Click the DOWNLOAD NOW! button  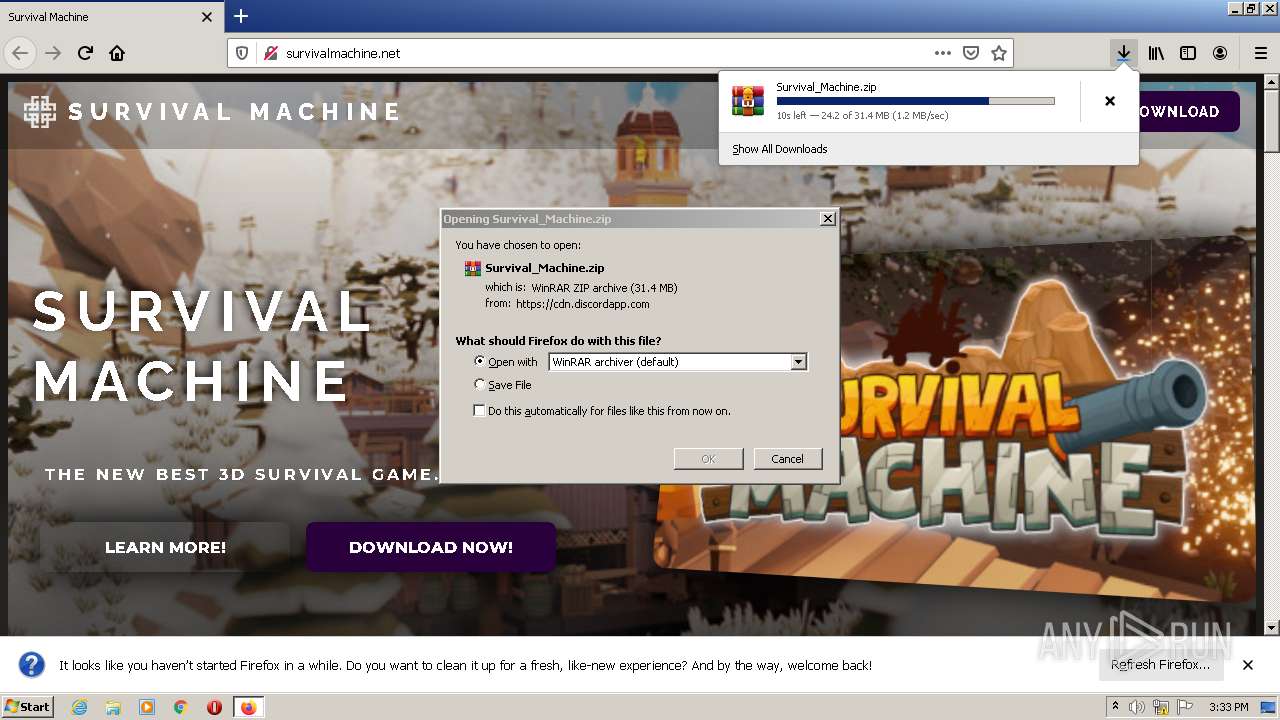point(431,547)
